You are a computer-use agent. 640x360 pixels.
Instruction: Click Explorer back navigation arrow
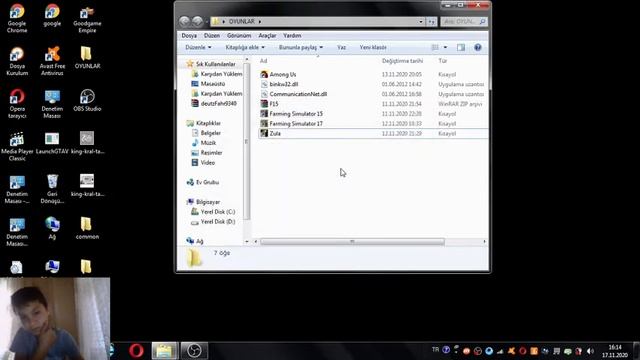tap(184, 21)
